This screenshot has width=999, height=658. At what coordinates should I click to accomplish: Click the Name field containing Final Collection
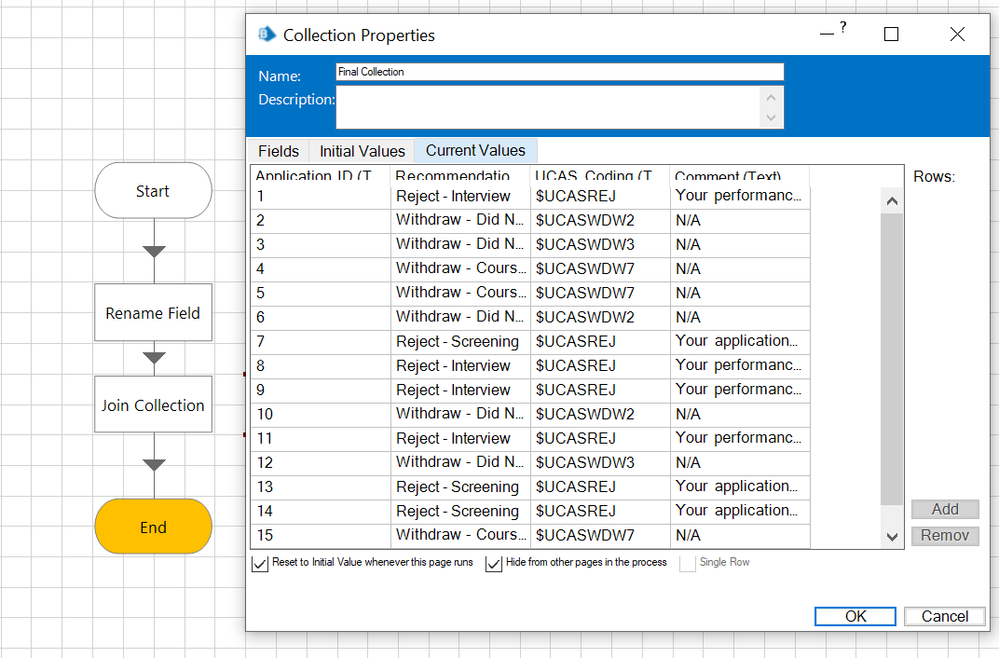559,72
